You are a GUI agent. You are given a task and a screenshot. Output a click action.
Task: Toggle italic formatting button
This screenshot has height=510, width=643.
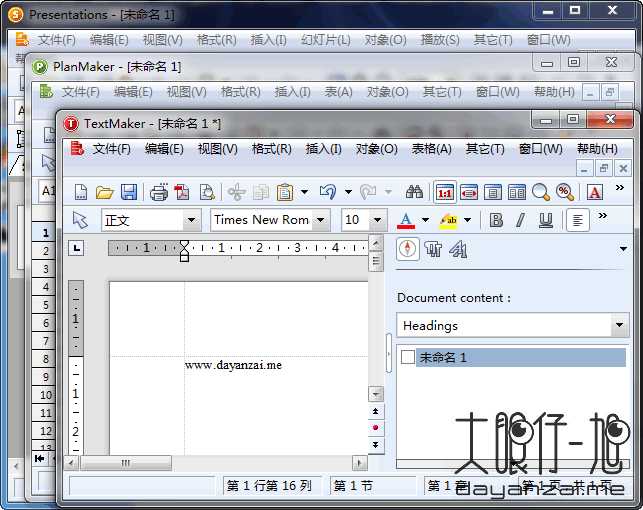520,220
